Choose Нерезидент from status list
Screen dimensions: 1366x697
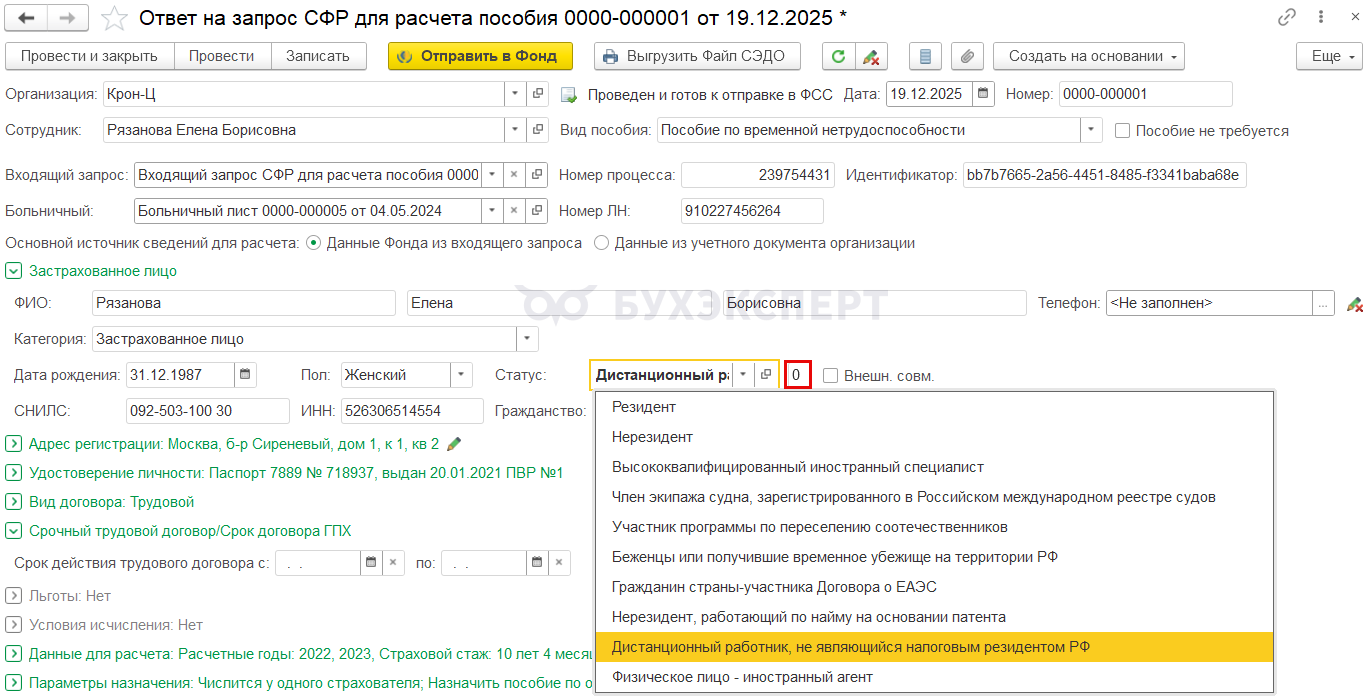coord(934,437)
